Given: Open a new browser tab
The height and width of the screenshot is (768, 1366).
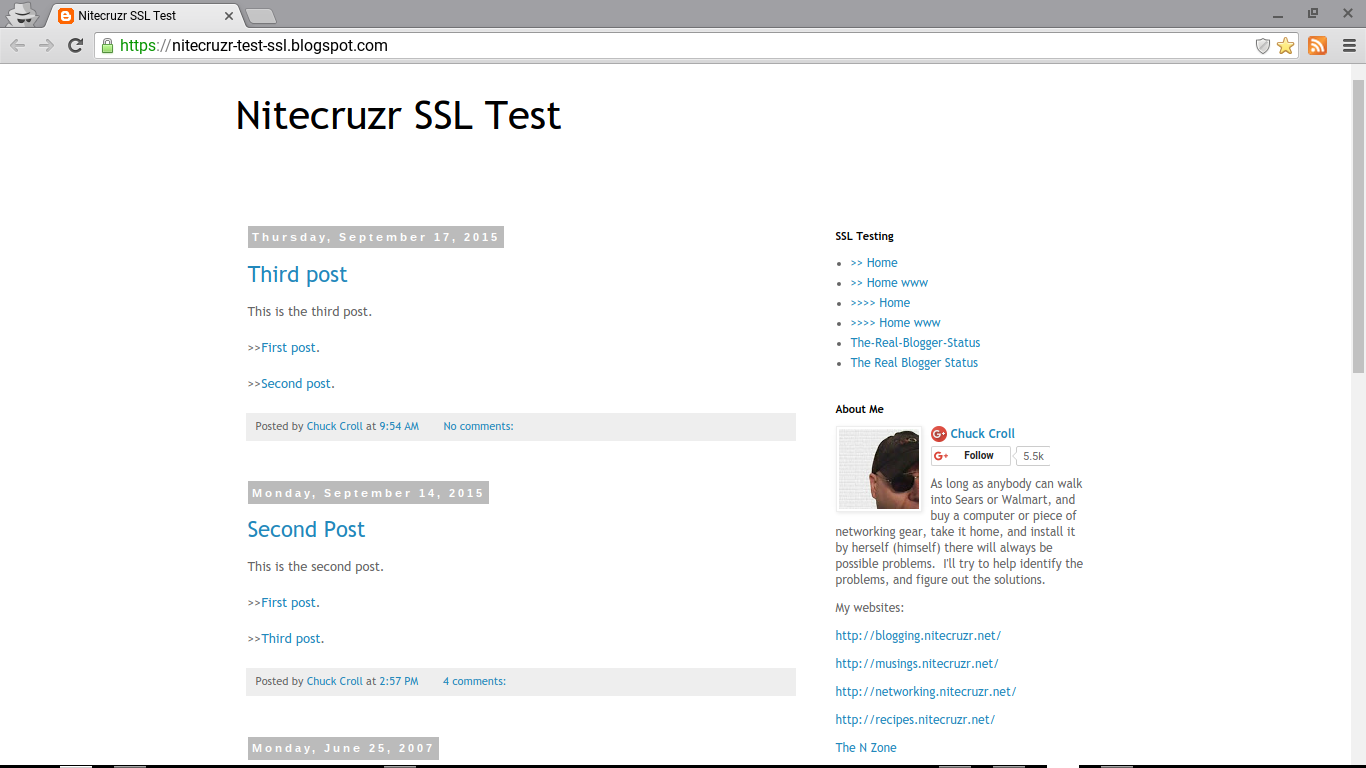Looking at the screenshot, I should click(x=259, y=16).
